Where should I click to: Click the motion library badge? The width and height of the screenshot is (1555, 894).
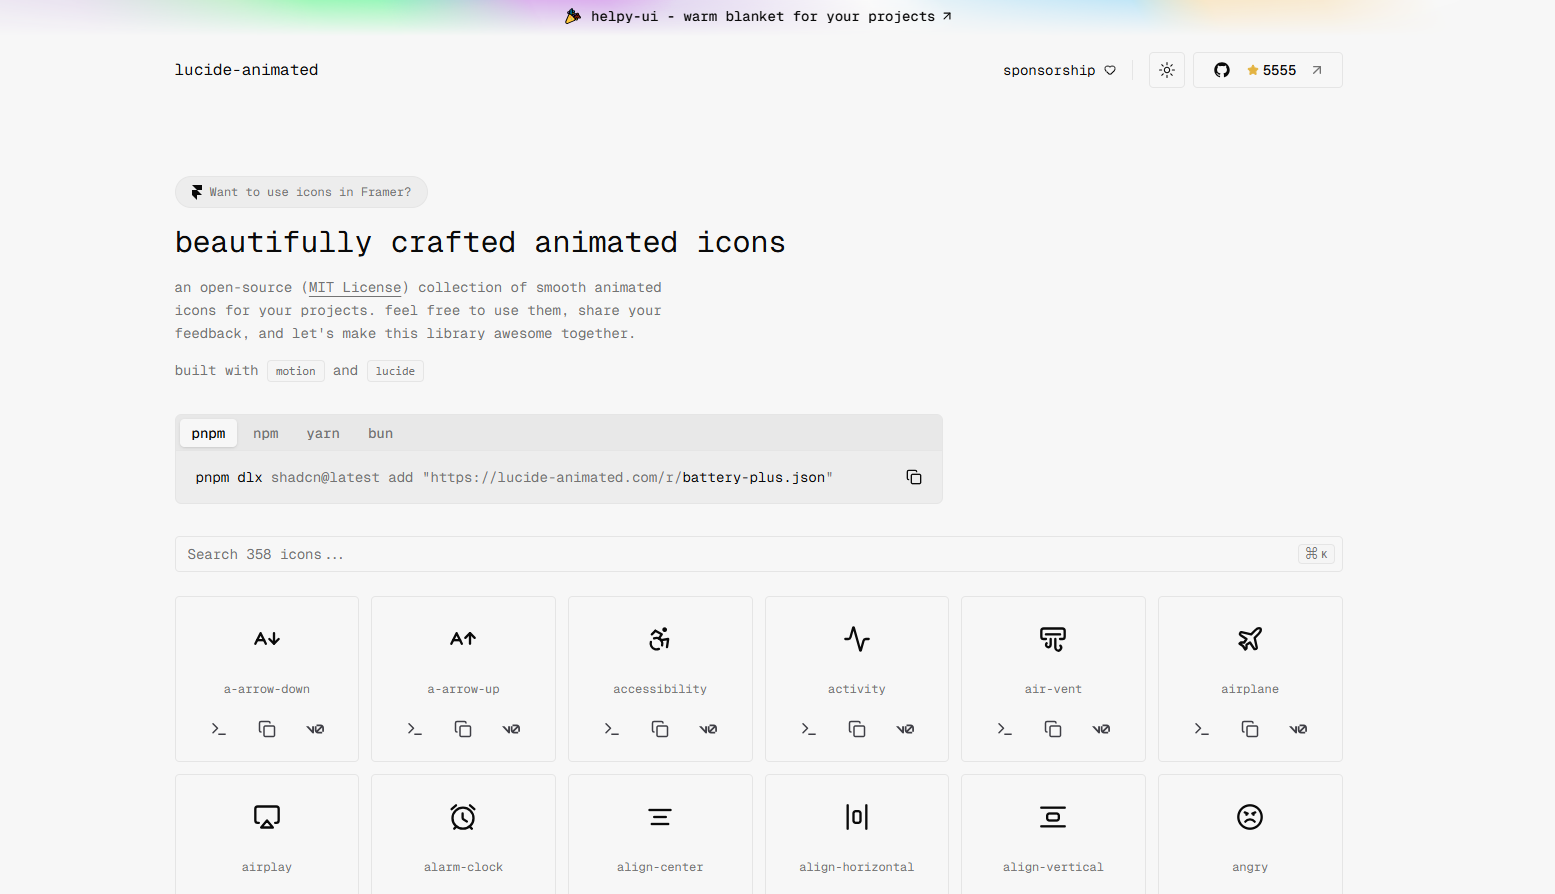(295, 370)
